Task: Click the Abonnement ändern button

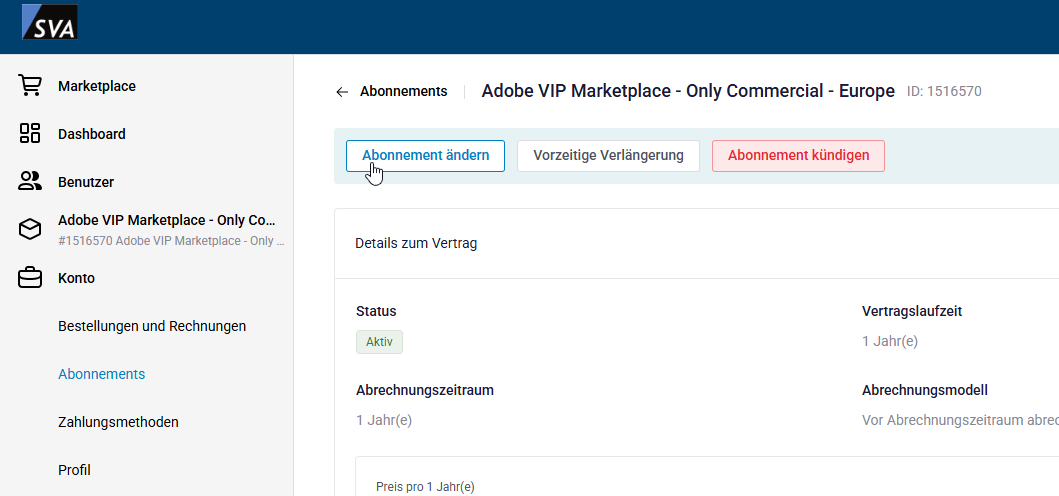Action: point(425,156)
